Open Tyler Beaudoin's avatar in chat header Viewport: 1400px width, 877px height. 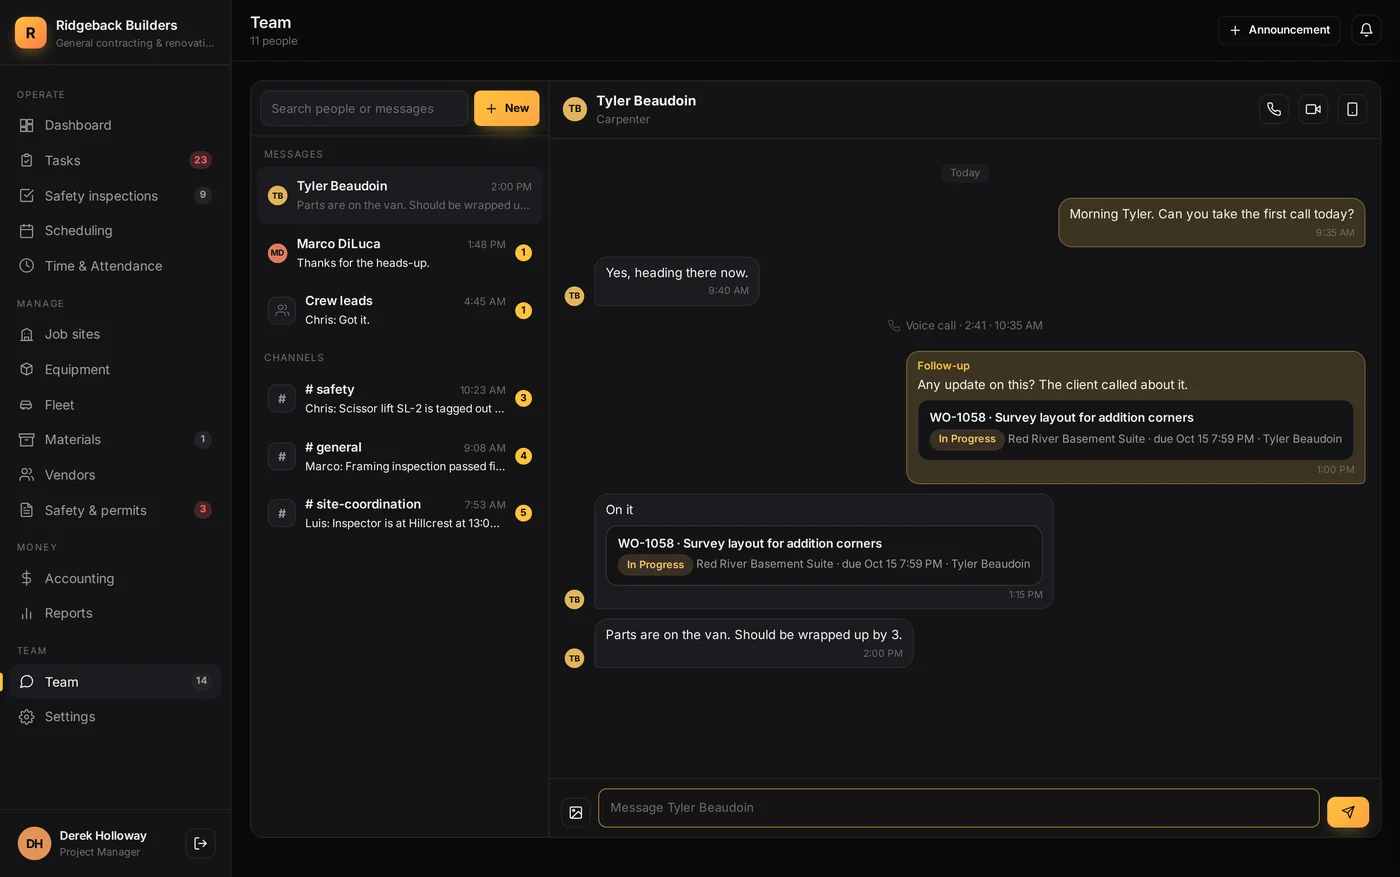575,109
